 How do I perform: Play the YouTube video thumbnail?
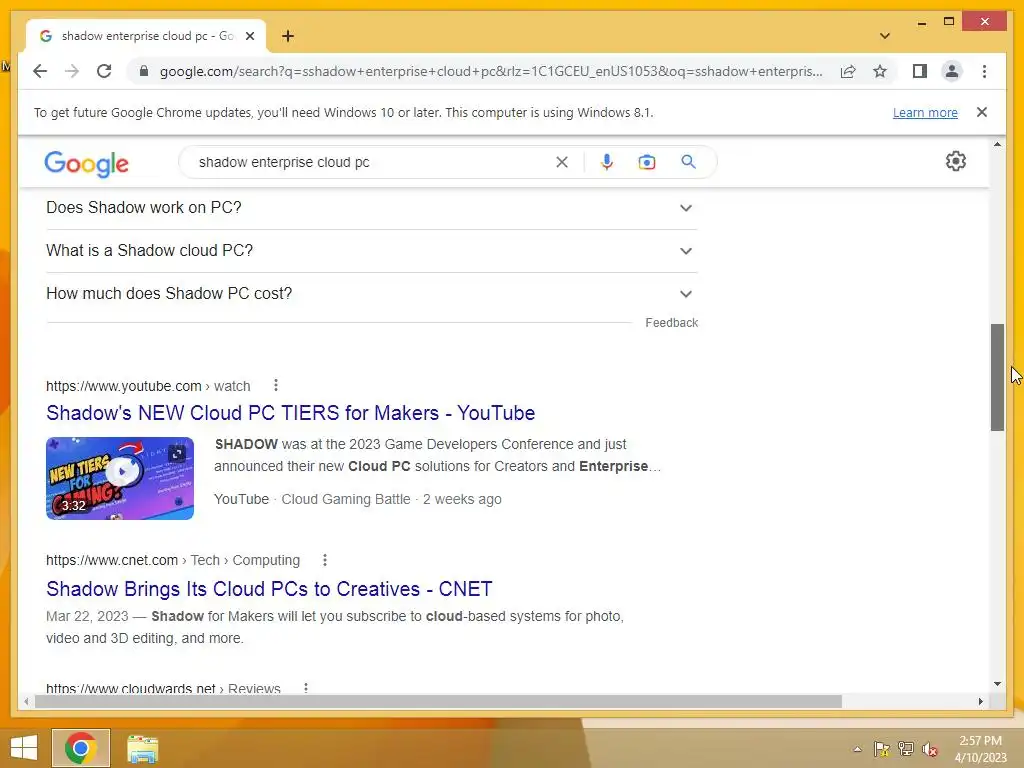(120, 478)
